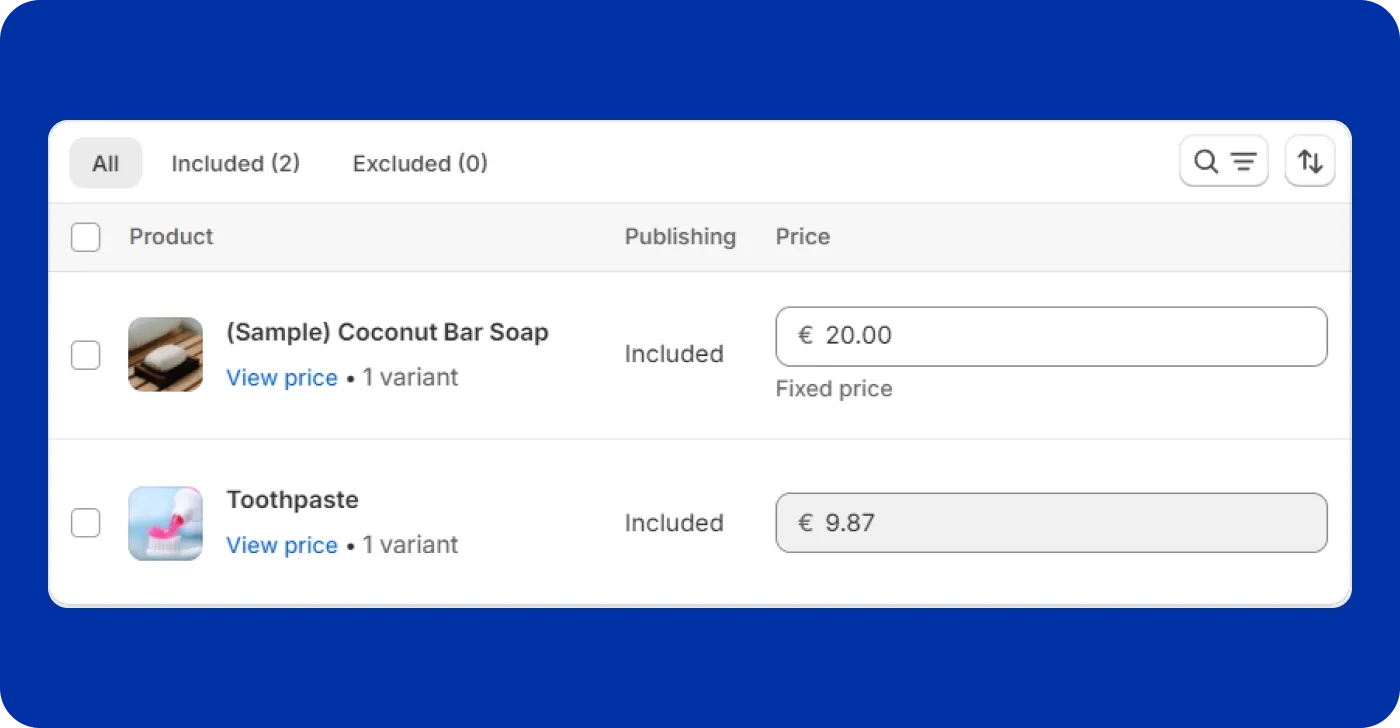This screenshot has height=728, width=1400.
Task: Select the All tab
Action: click(105, 163)
